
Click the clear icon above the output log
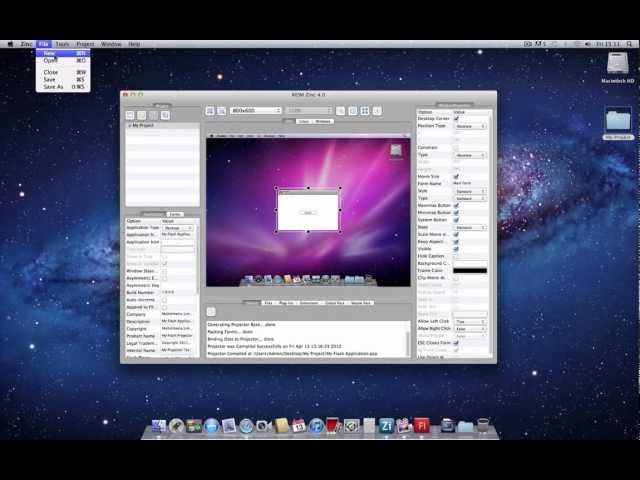[211, 312]
